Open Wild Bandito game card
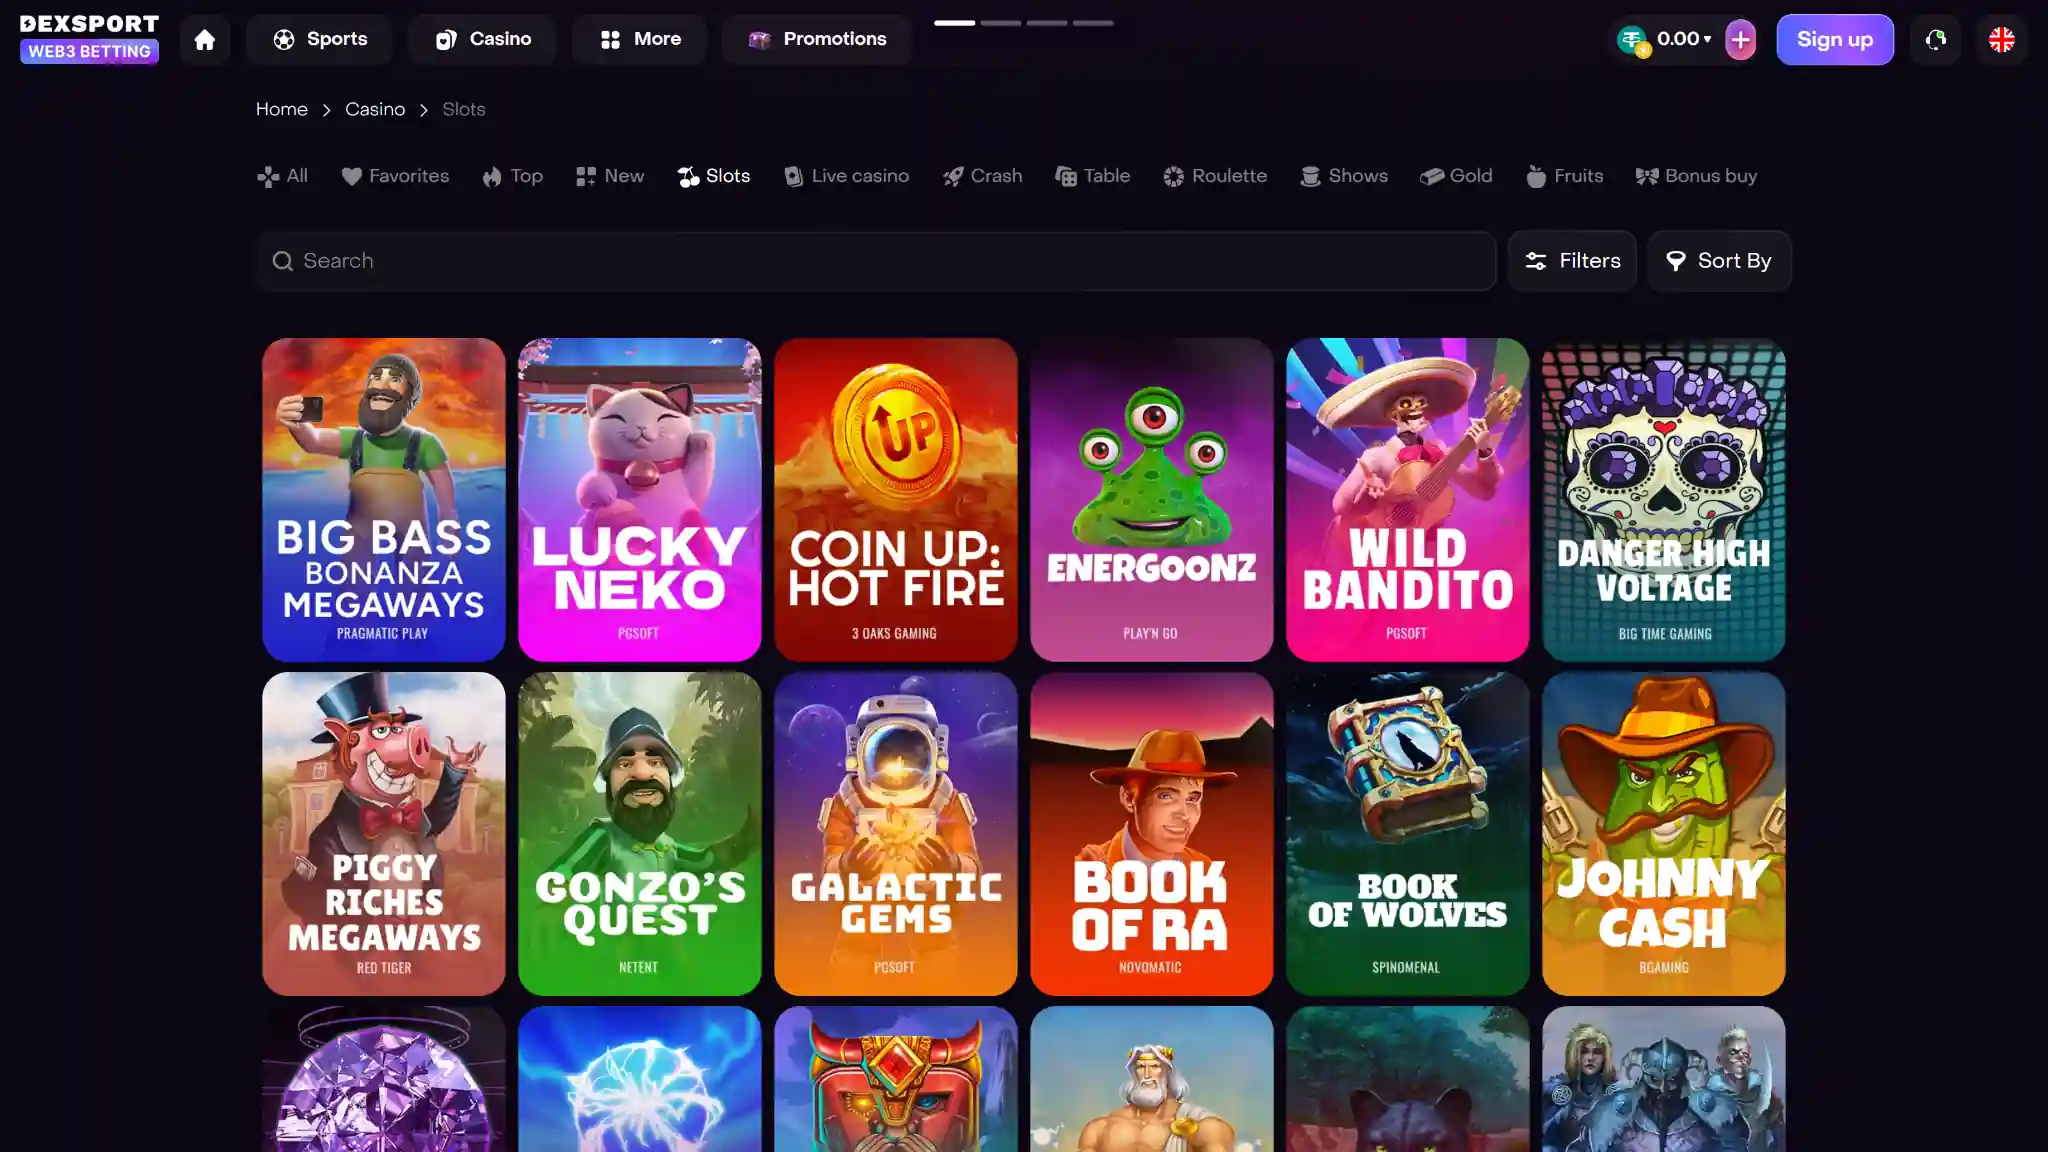Viewport: 2048px width, 1152px height. pos(1408,500)
